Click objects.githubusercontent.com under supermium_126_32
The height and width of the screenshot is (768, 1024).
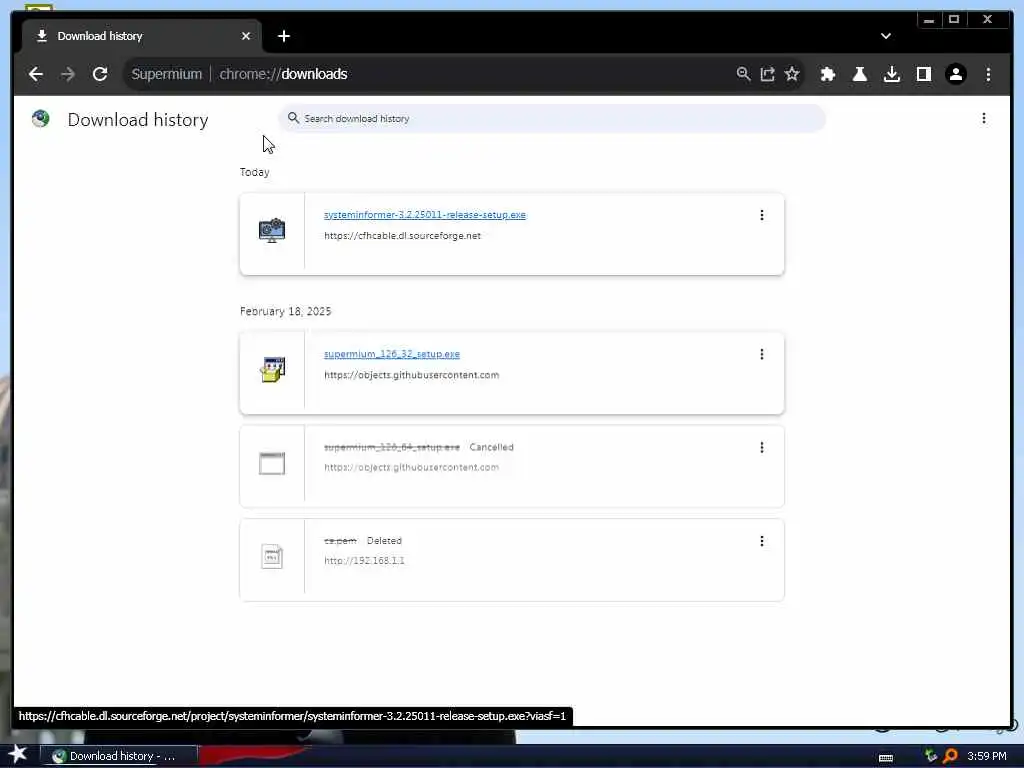tap(411, 375)
